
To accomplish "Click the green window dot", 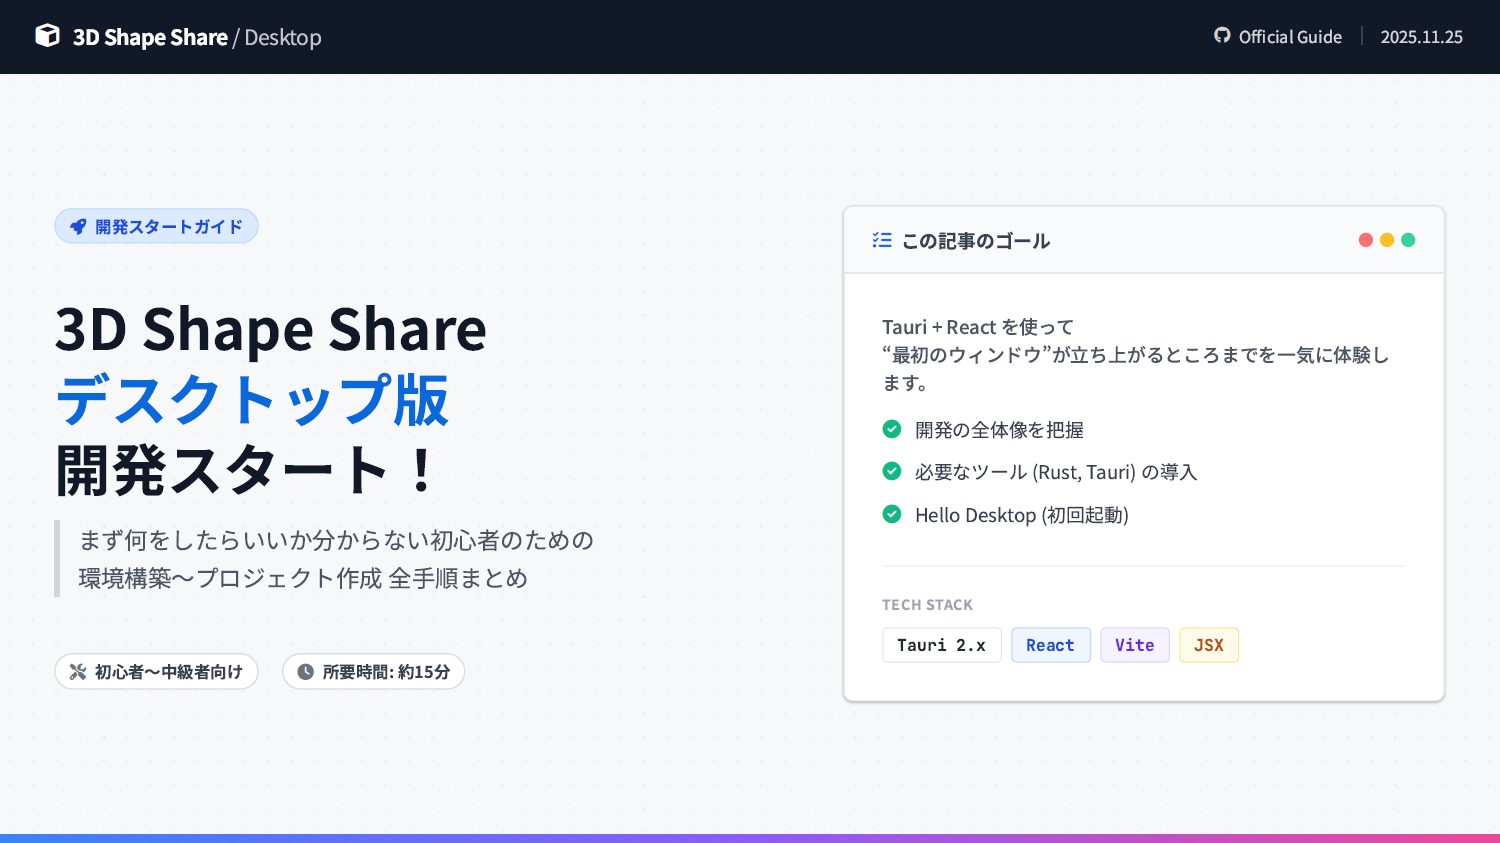I will coord(1408,240).
